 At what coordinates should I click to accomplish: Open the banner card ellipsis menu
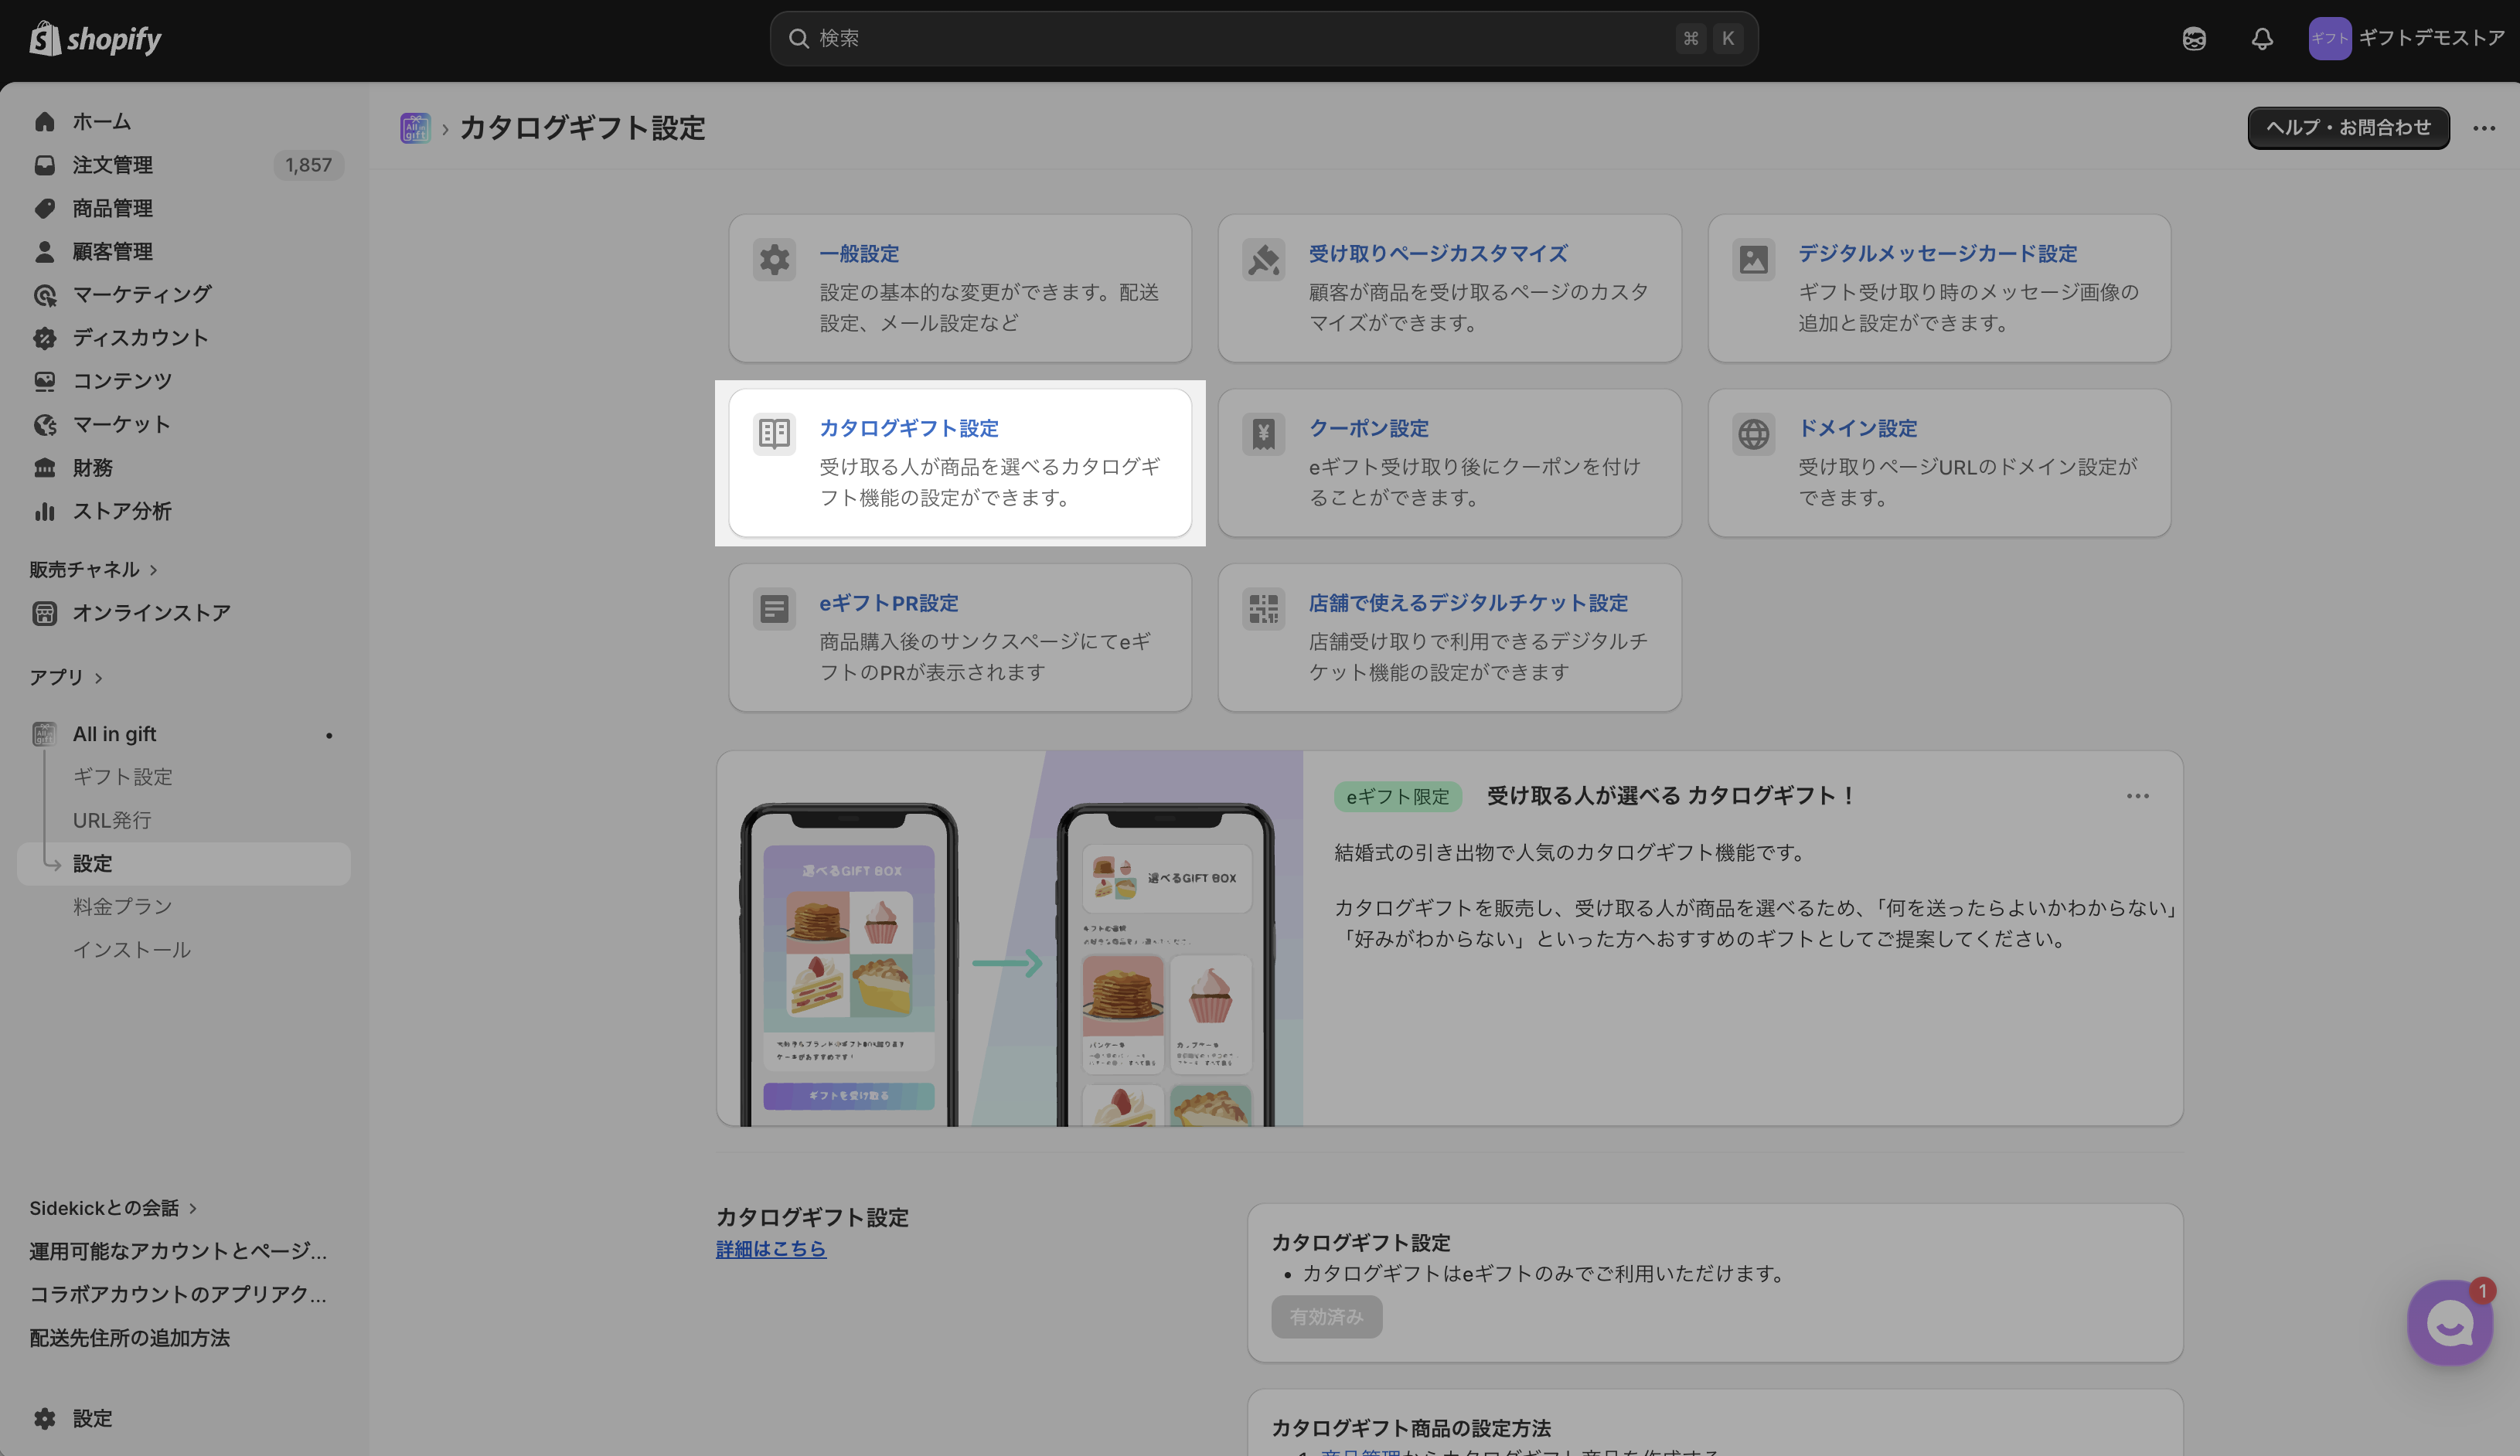pyautogui.click(x=2138, y=796)
